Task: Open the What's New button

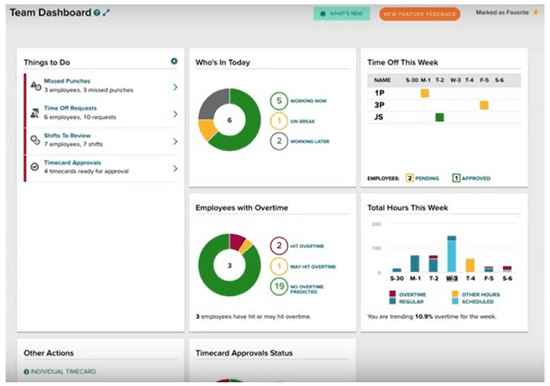Action: (342, 14)
